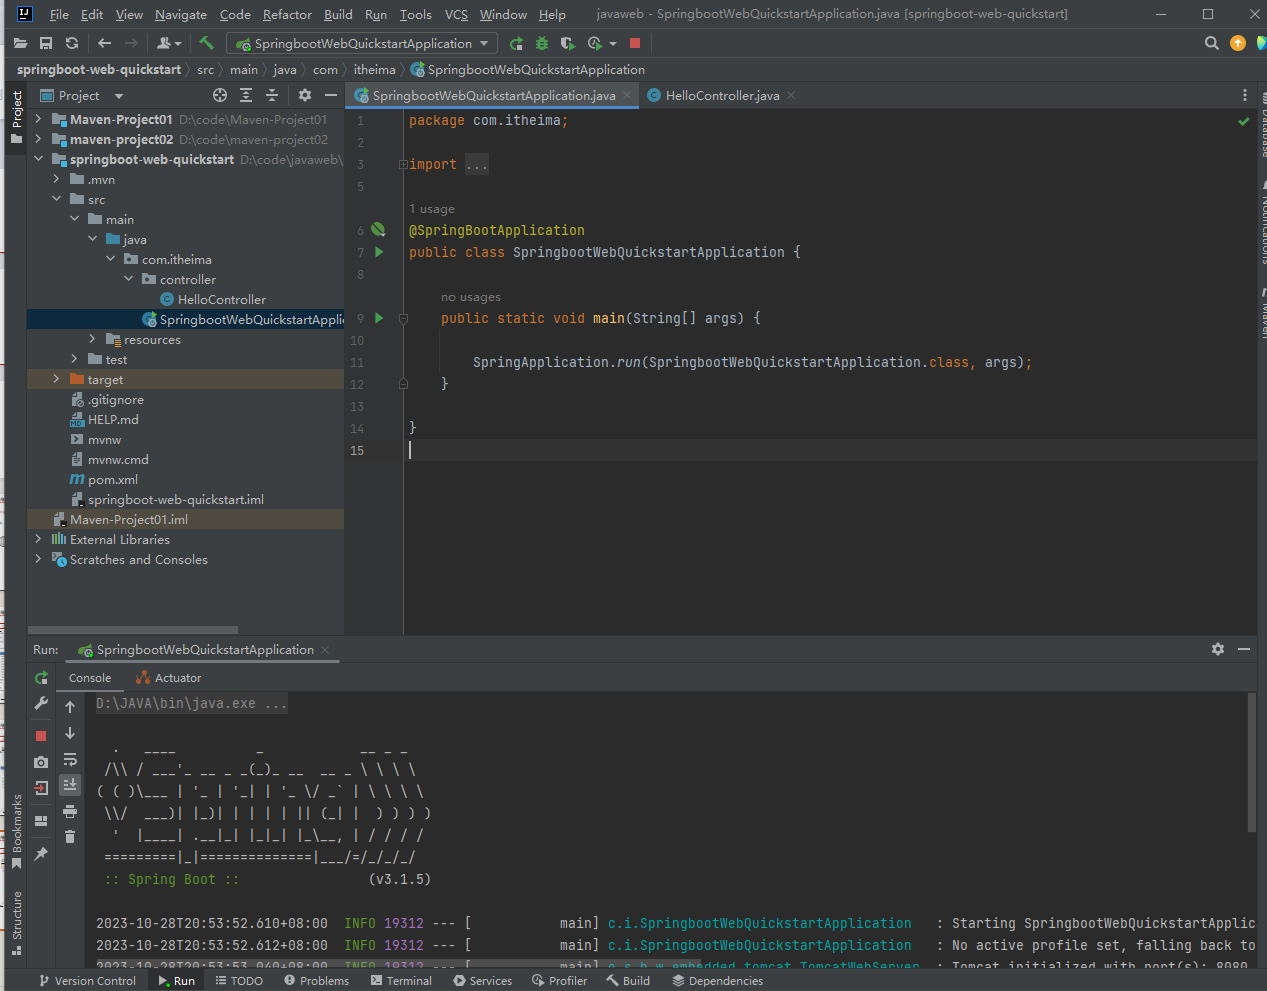
Task: Open Profiler run options dropdown arrow
Action: tap(613, 43)
